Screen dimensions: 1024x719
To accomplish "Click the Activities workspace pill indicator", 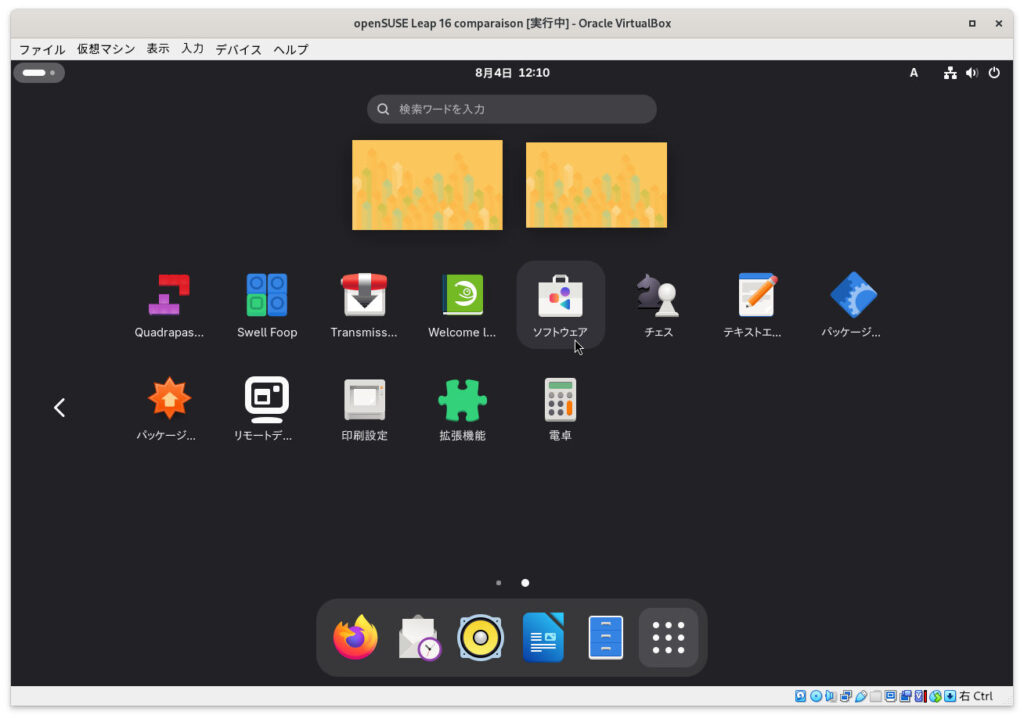I will click(39, 72).
